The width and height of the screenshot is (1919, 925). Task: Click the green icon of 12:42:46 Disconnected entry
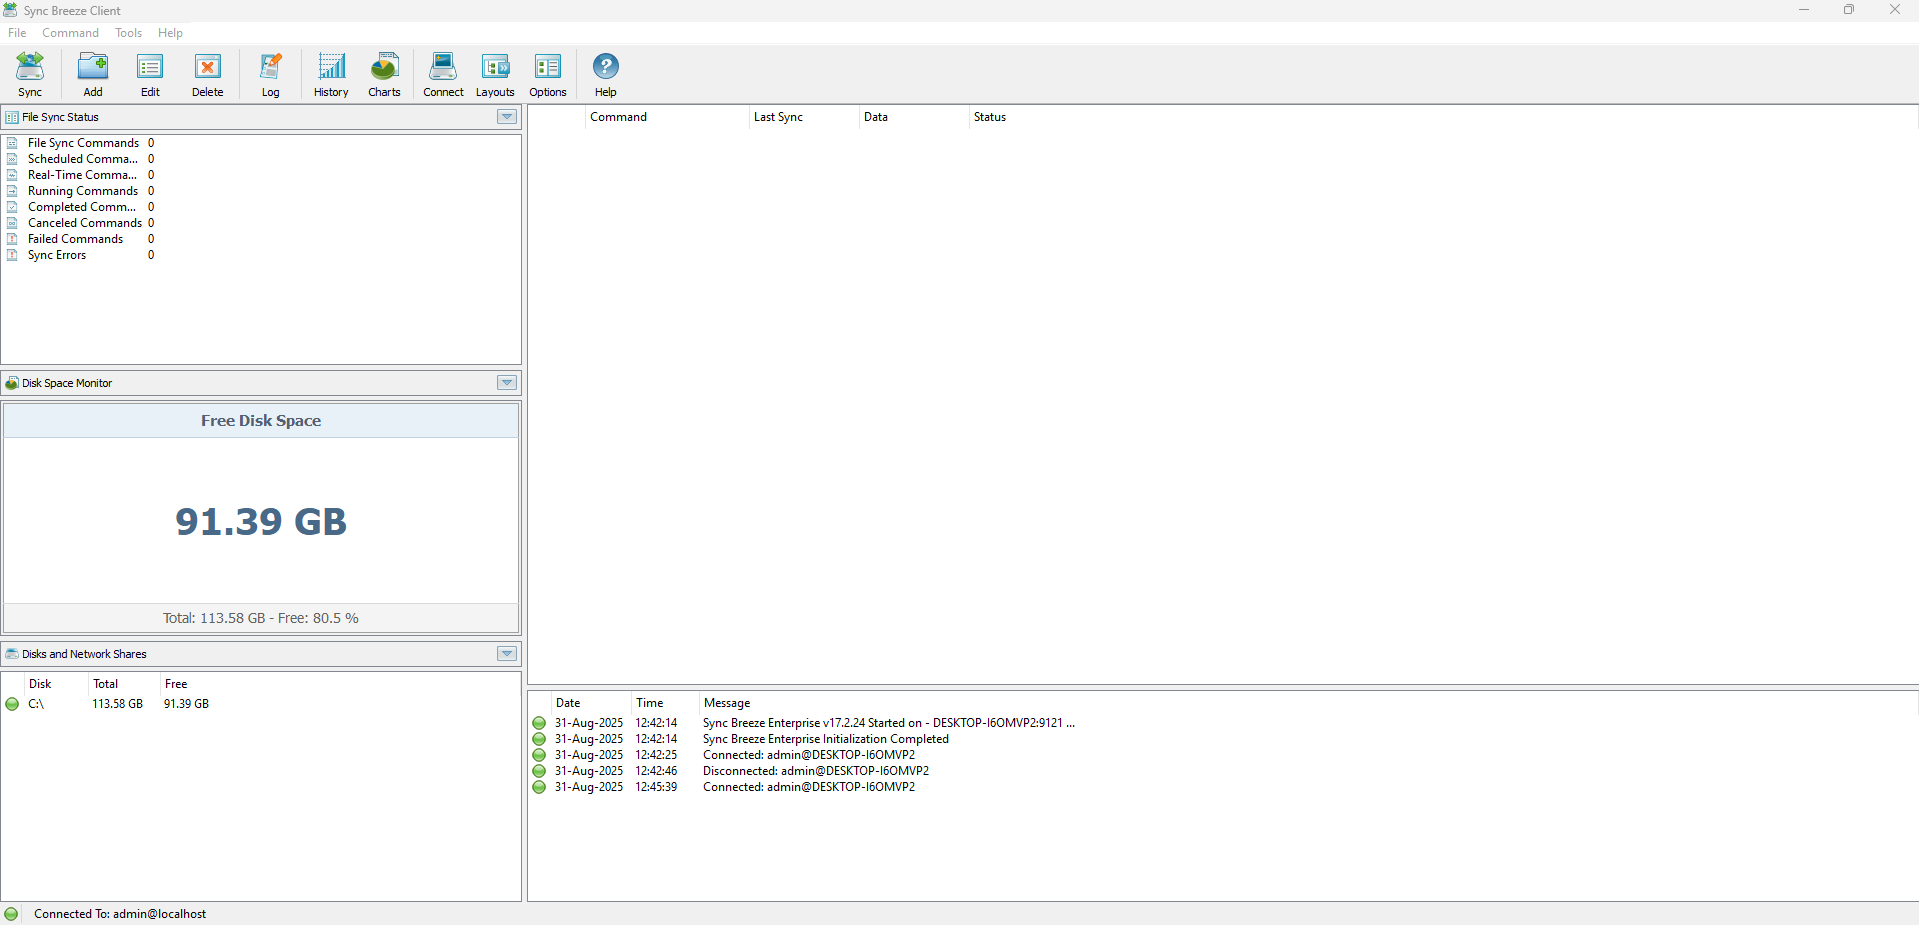click(539, 771)
